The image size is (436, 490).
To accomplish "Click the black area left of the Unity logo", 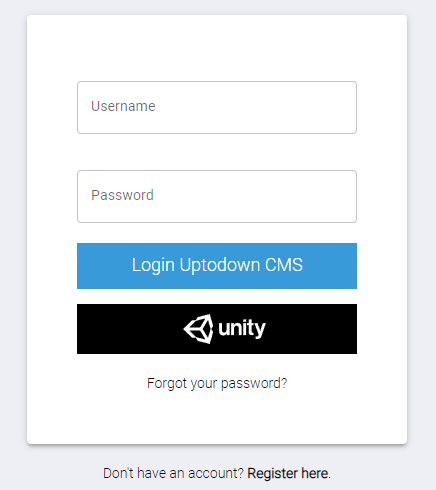I will pos(130,329).
